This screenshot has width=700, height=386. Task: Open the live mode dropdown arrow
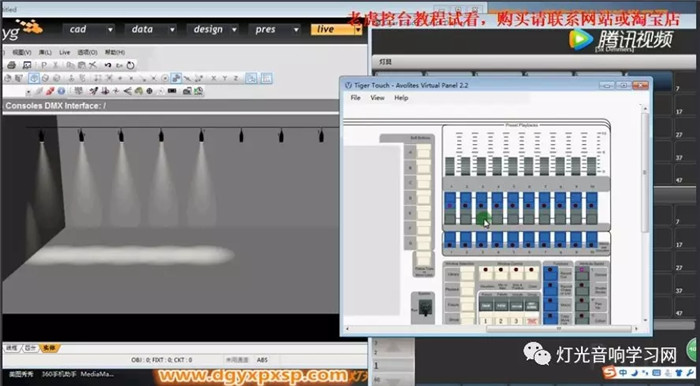pyautogui.click(x=358, y=30)
